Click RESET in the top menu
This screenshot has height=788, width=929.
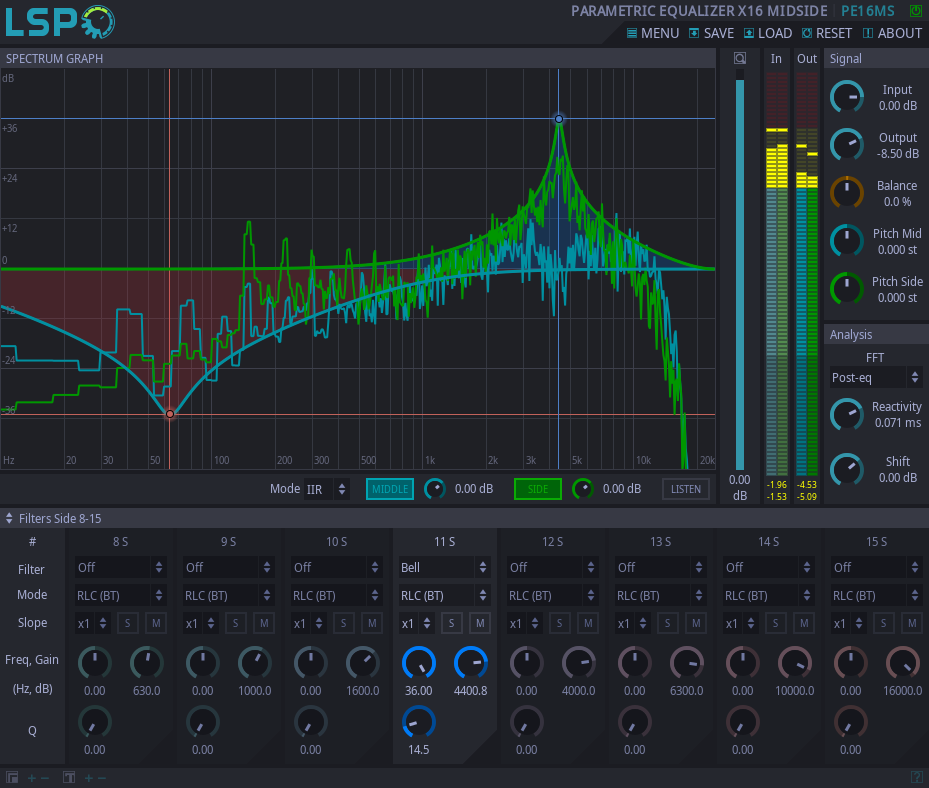tap(827, 33)
